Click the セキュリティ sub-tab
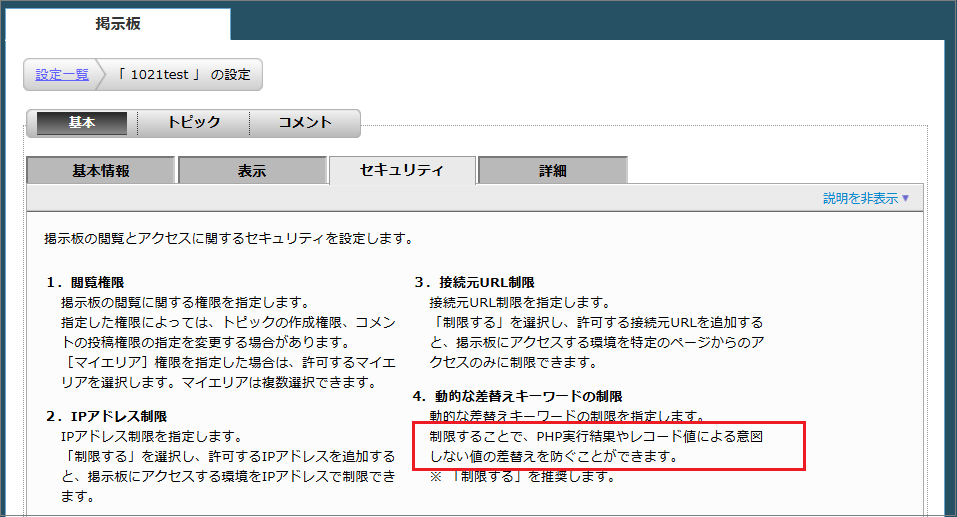The image size is (957, 517). tap(402, 171)
